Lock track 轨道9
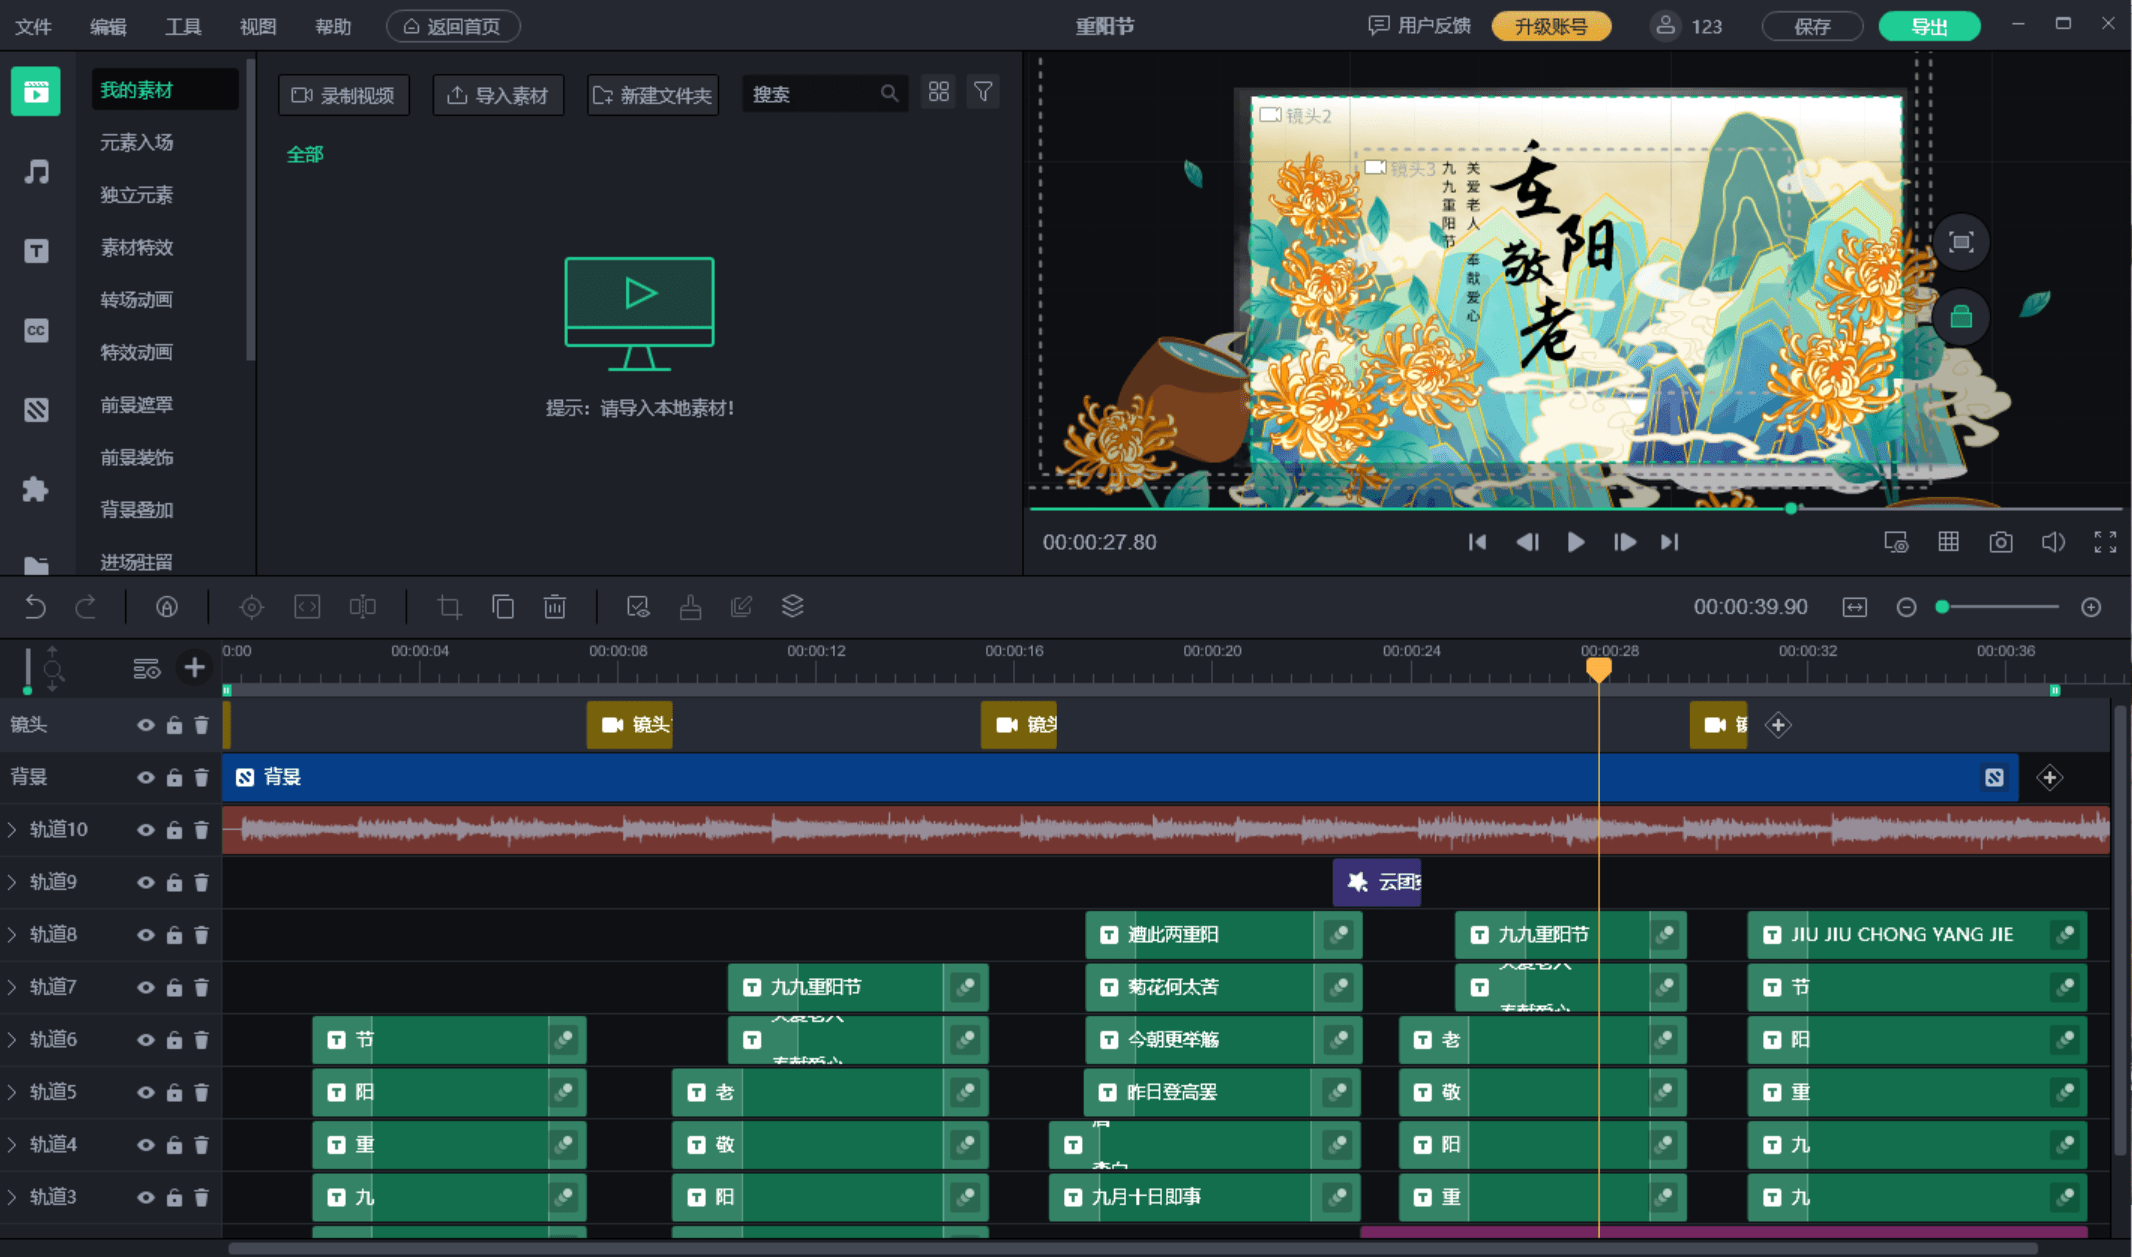Viewport: 2132px width, 1257px height. pyautogui.click(x=174, y=882)
